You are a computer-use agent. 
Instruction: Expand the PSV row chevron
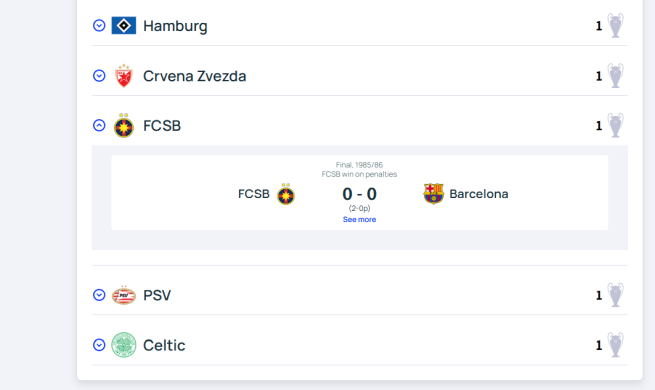point(99,295)
